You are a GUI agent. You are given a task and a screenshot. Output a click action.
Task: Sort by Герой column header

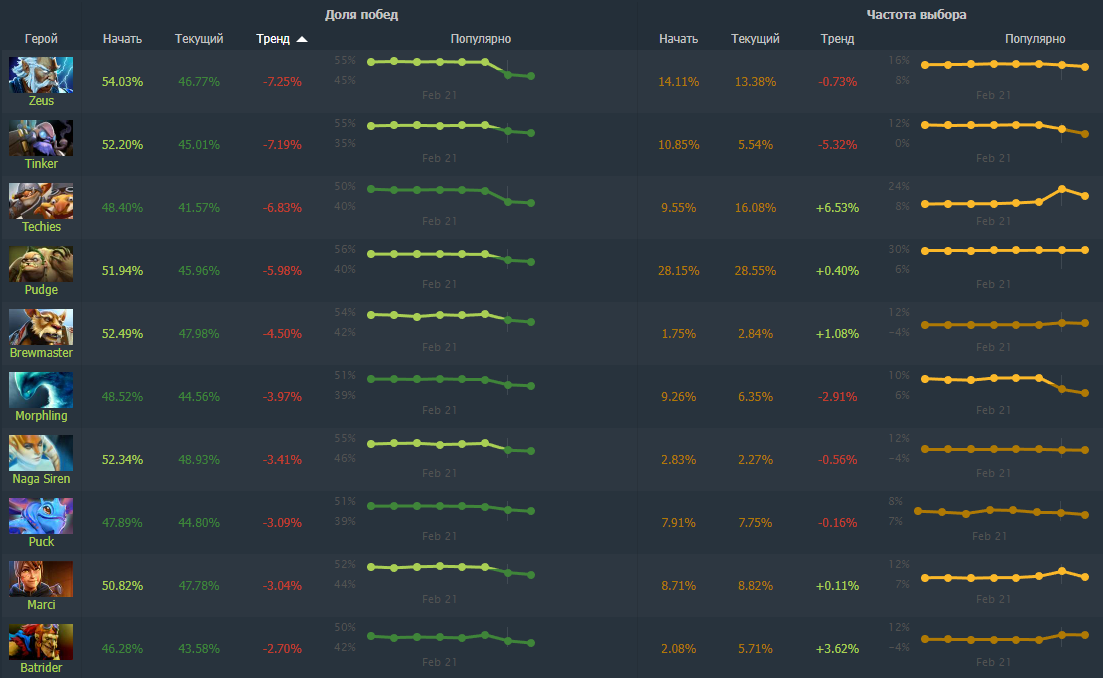41,39
